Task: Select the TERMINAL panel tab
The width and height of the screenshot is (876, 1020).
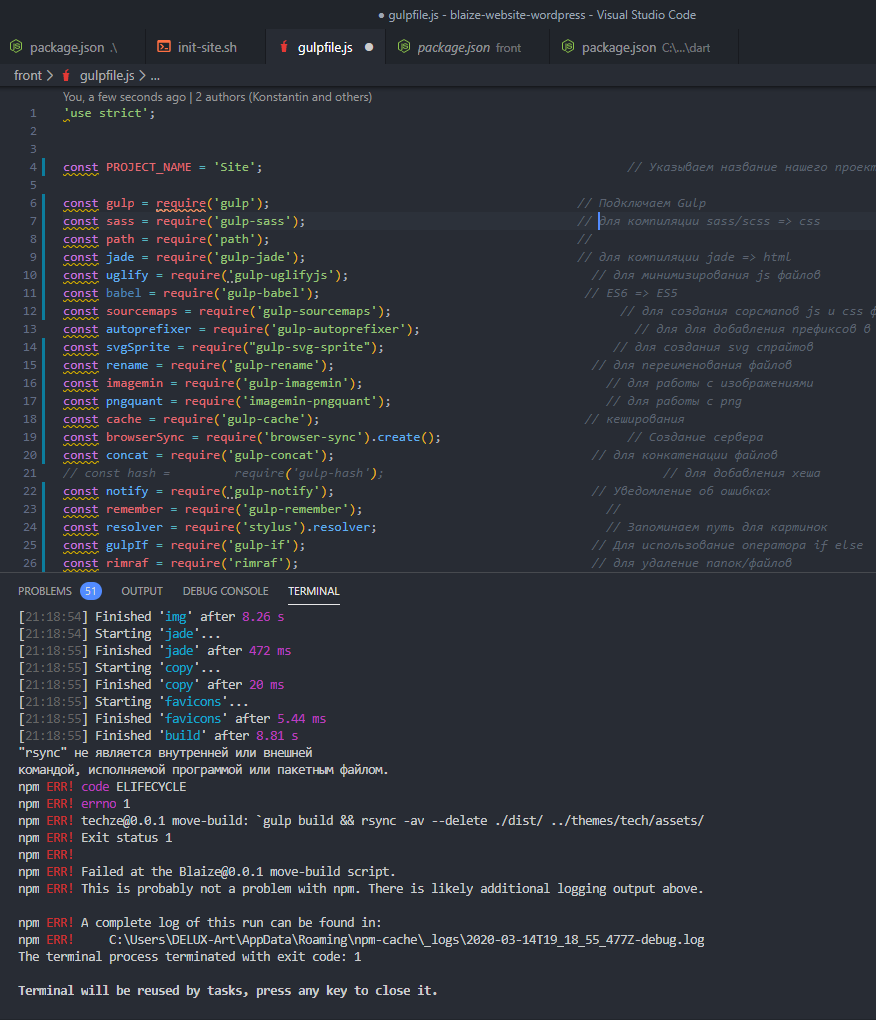Action: tap(313, 591)
